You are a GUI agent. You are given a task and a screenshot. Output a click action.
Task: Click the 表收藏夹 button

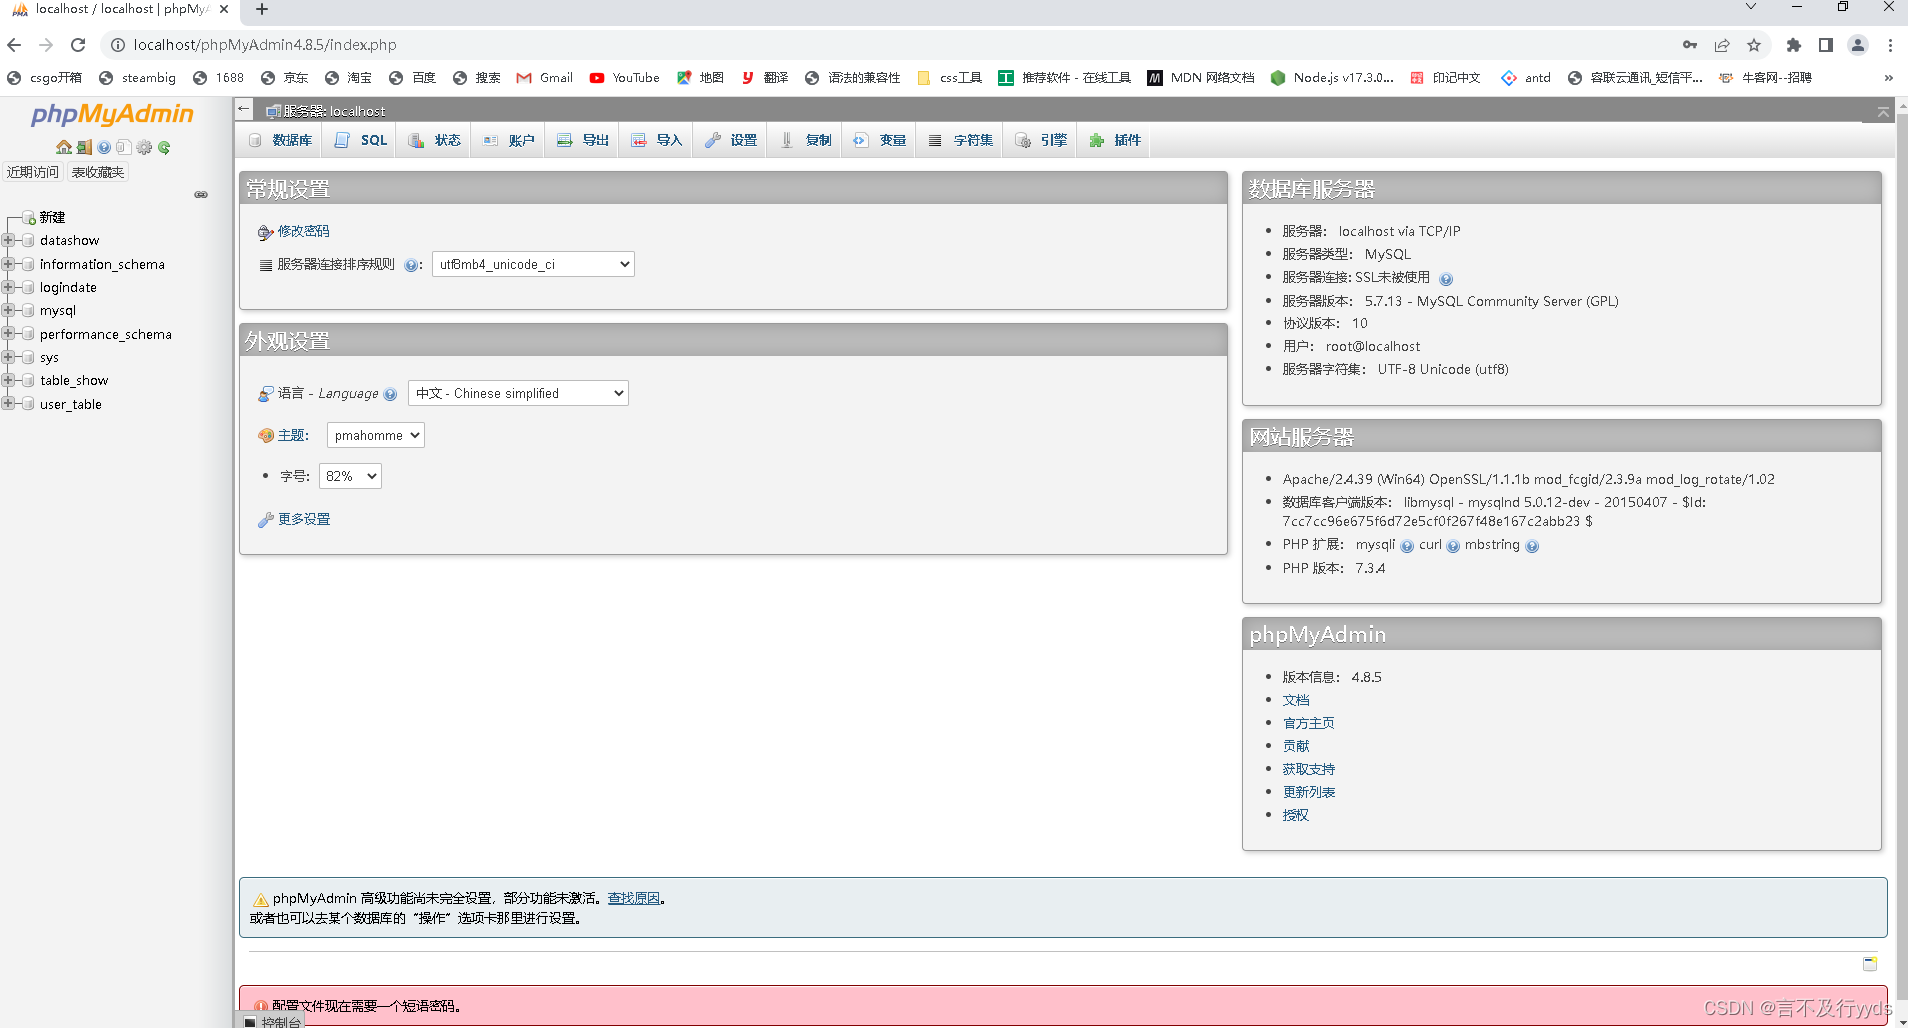click(98, 172)
